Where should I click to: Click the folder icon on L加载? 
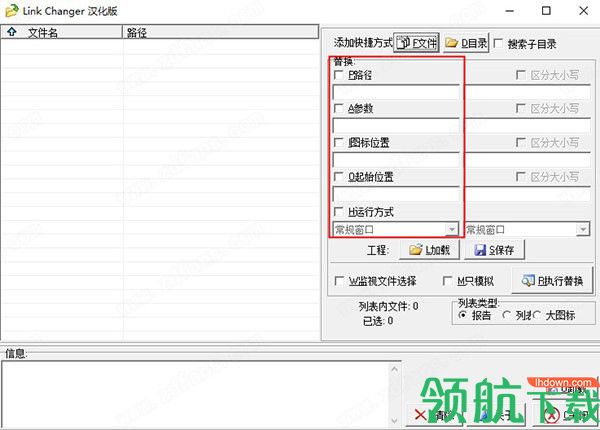[416, 250]
